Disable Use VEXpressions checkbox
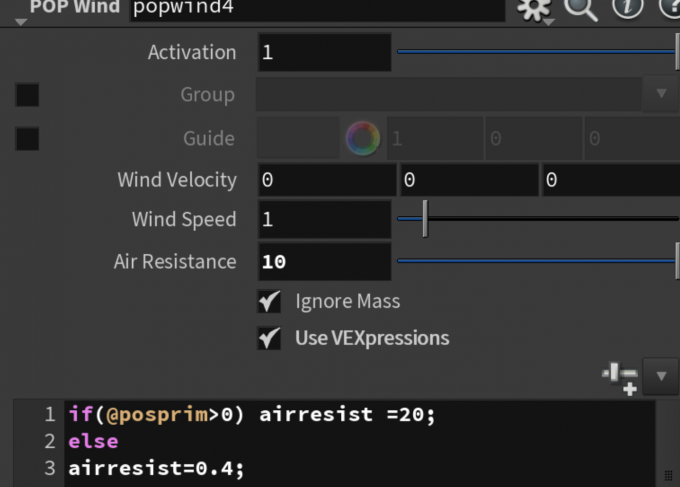680x487 pixels. [x=269, y=338]
